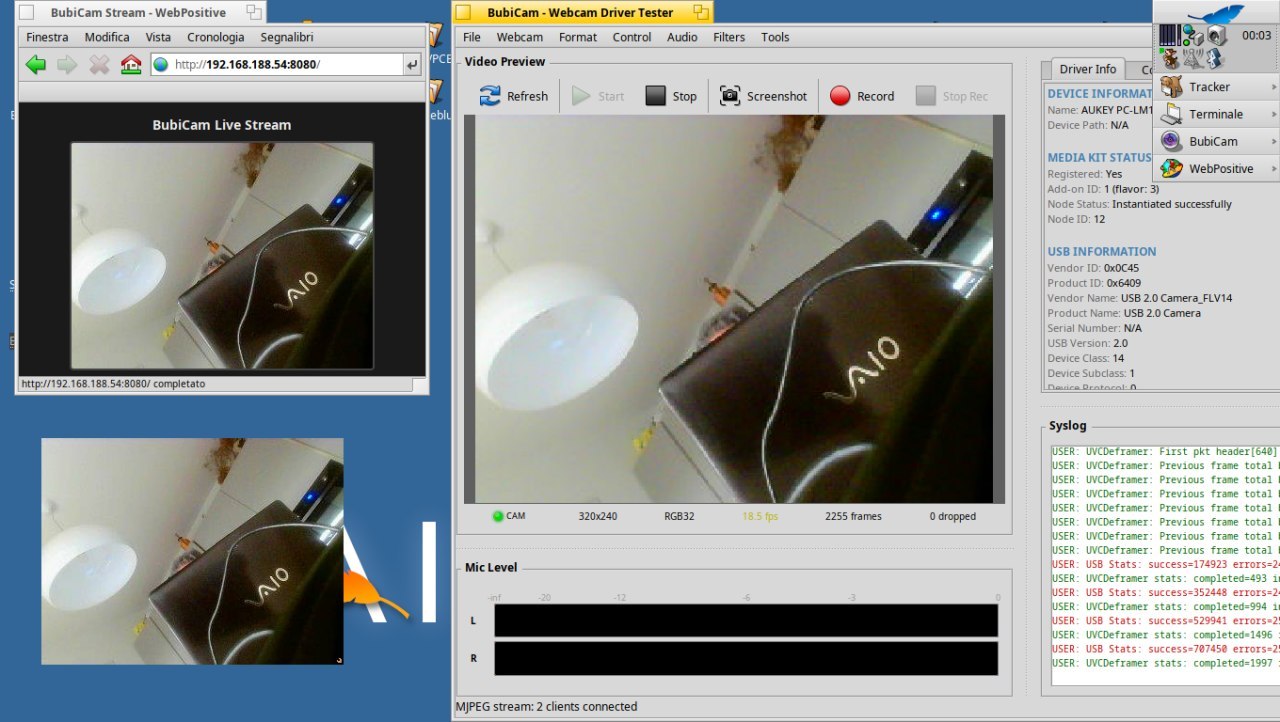Open the Modifica menu in WebPositive
This screenshot has width=1280, height=722.
pyautogui.click(x=107, y=37)
